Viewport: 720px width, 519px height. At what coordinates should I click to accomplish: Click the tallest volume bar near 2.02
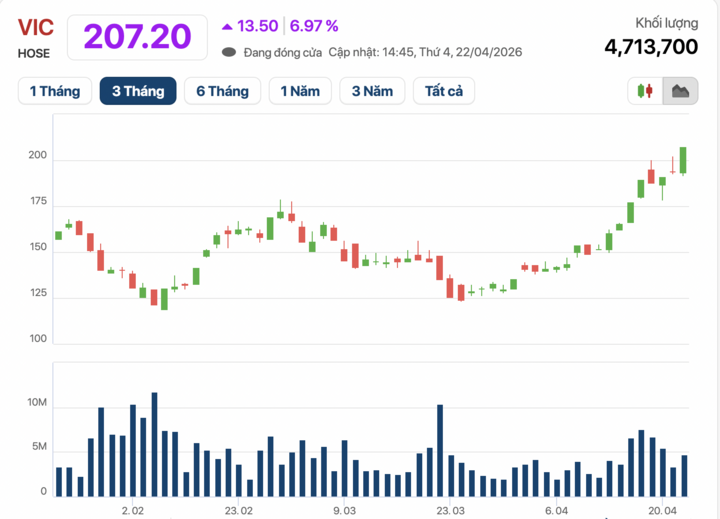154,444
